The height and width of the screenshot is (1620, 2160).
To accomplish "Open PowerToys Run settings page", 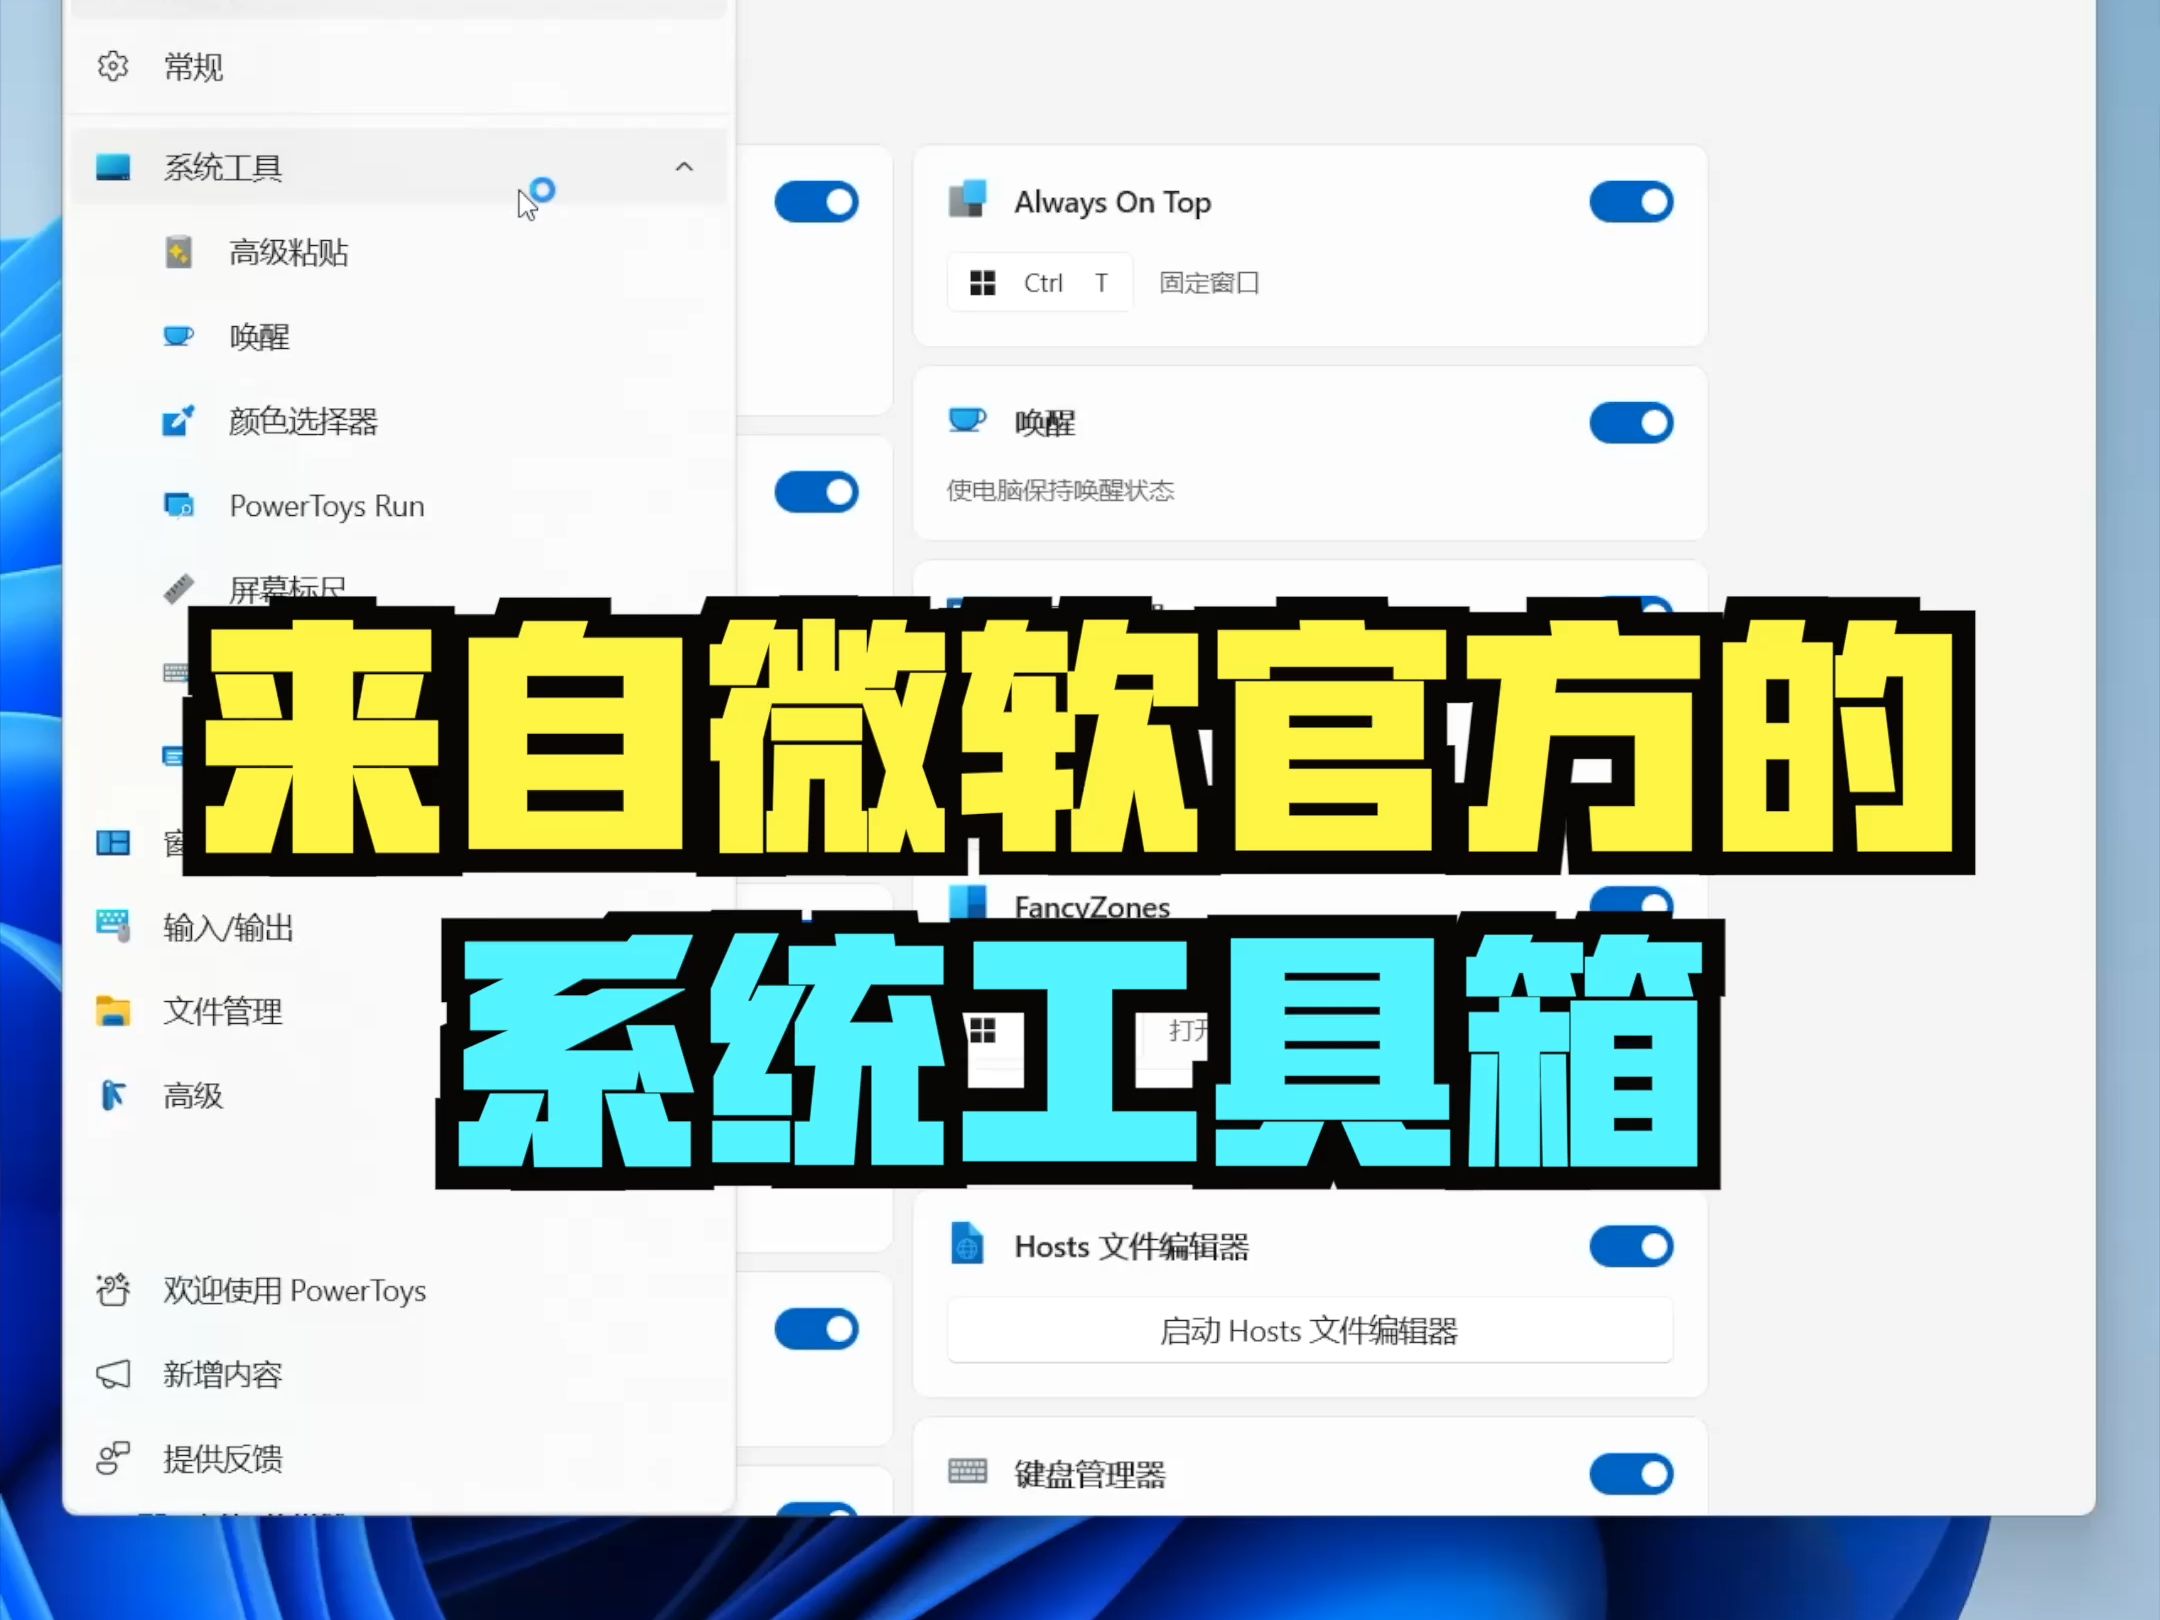I will [327, 506].
